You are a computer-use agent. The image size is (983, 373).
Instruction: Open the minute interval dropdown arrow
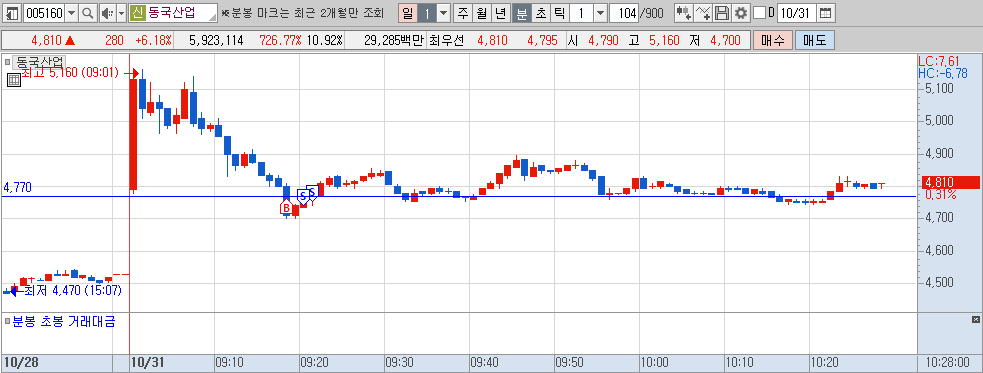[x=600, y=13]
